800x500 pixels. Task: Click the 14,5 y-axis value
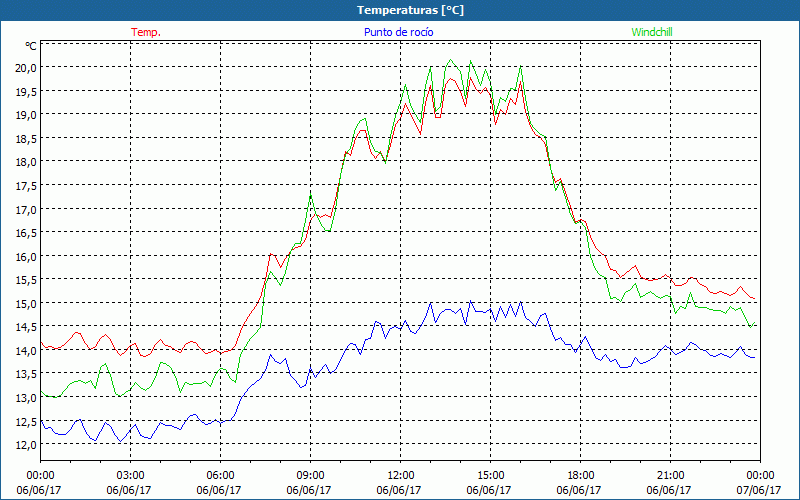pos(26,328)
